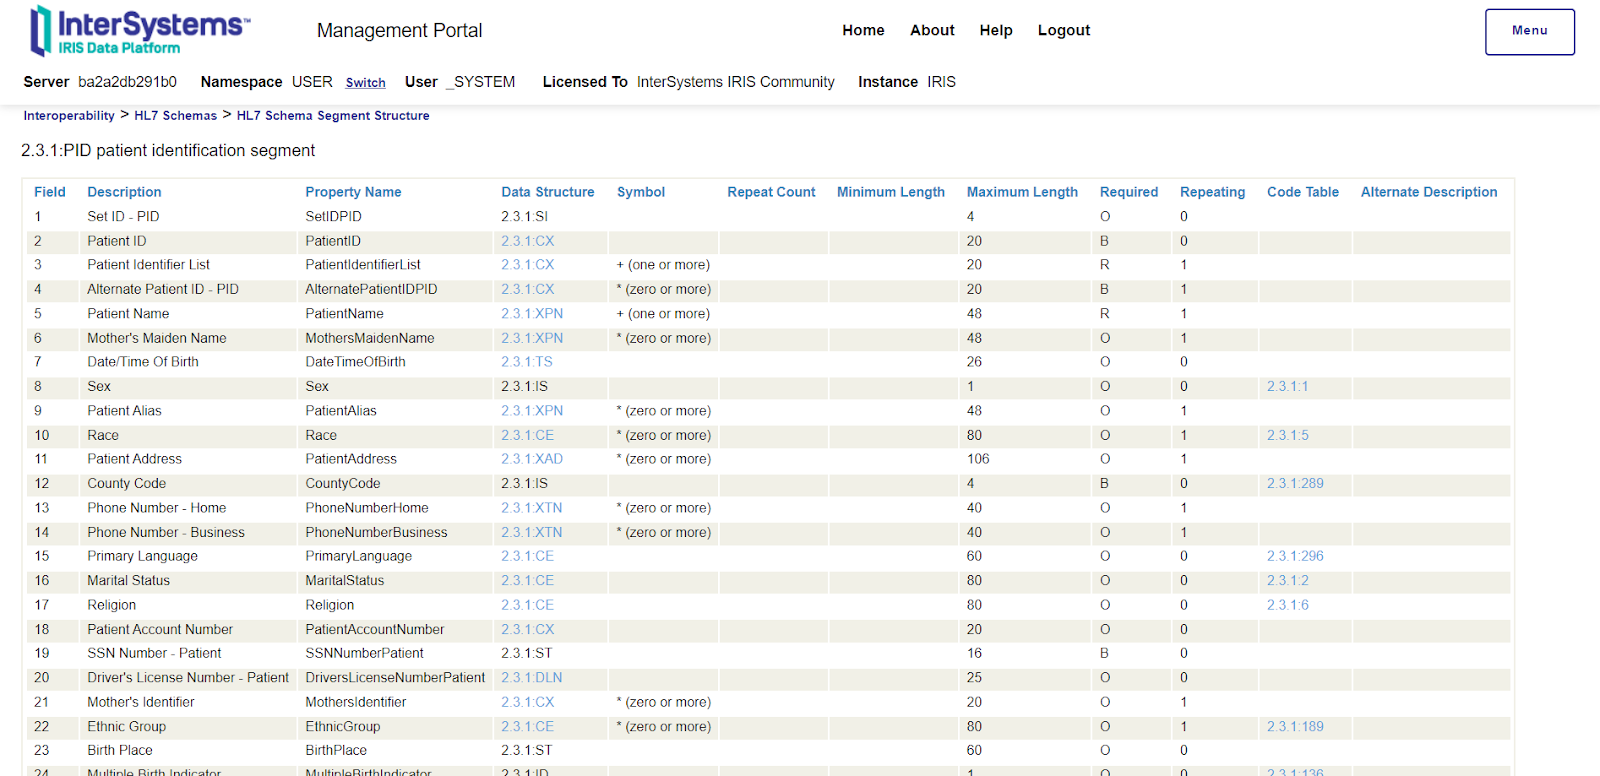Screen dimensions: 1600x776
Task: Open the Help menu item
Action: pyautogui.click(x=996, y=30)
